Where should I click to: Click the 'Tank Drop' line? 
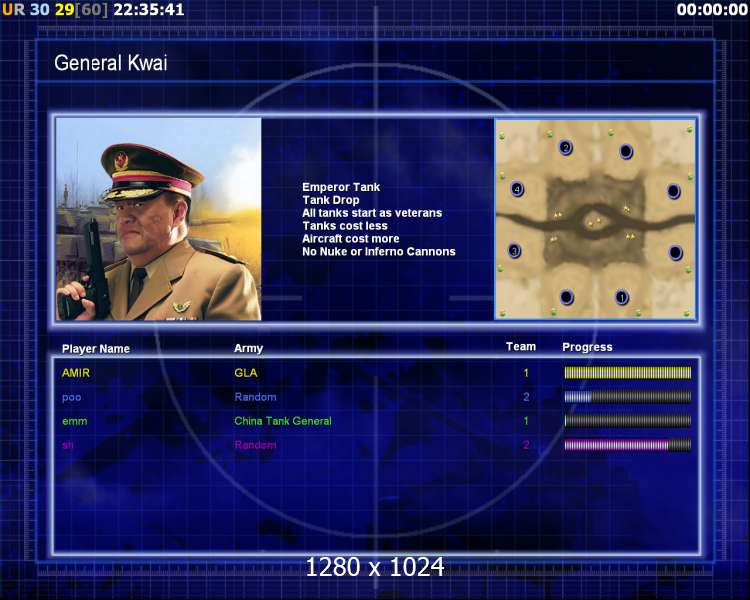click(x=331, y=200)
